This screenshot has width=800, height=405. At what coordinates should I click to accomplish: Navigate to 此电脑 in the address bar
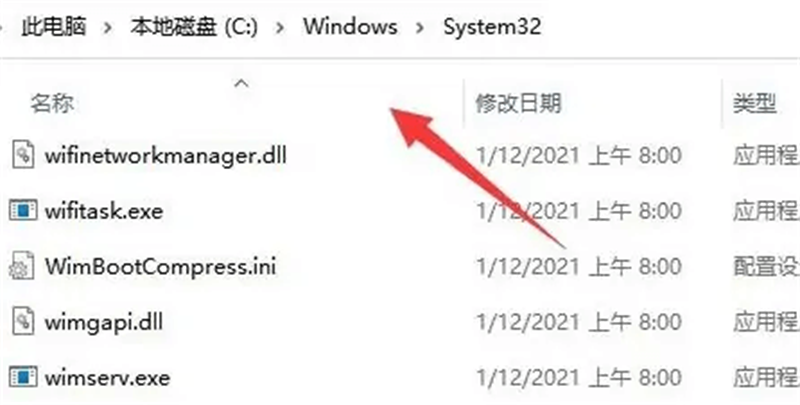point(54,27)
